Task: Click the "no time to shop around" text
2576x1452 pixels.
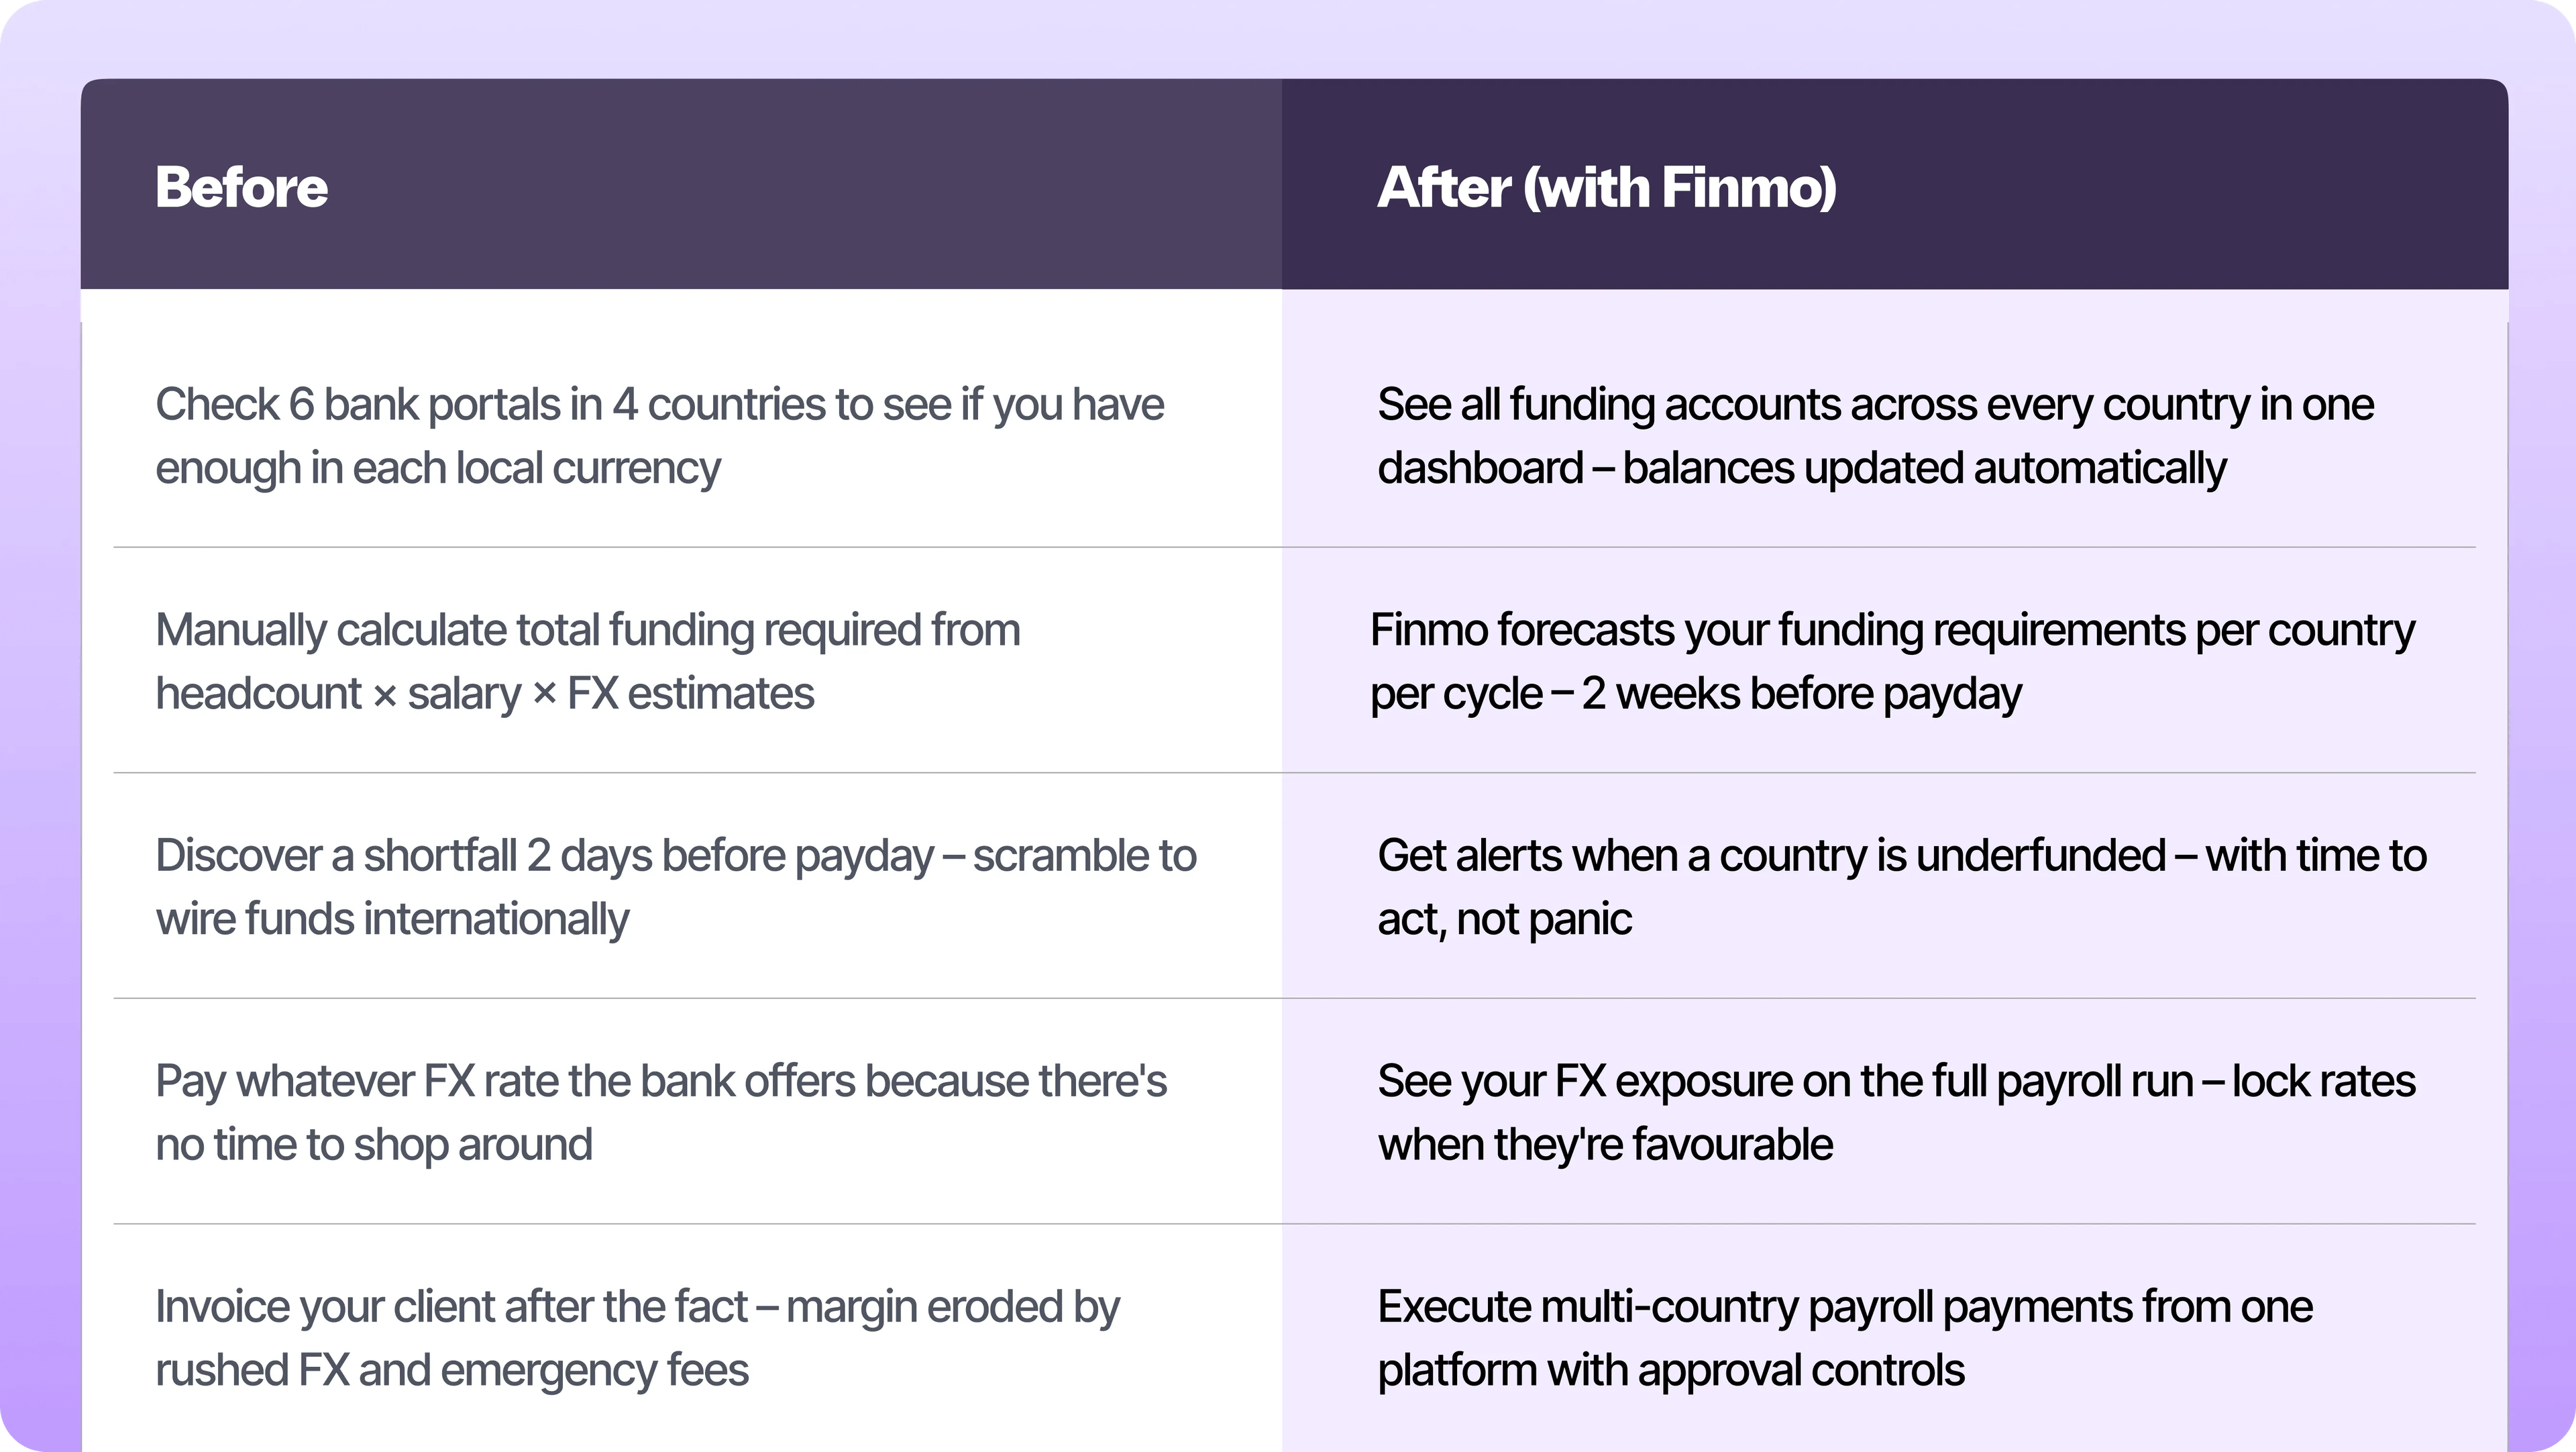Action: (373, 1144)
